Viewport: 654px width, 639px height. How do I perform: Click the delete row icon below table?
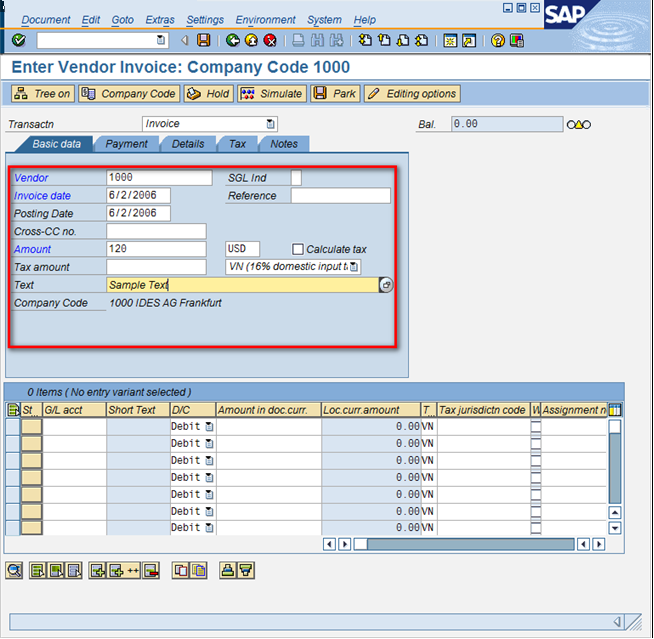pyautogui.click(x=151, y=570)
